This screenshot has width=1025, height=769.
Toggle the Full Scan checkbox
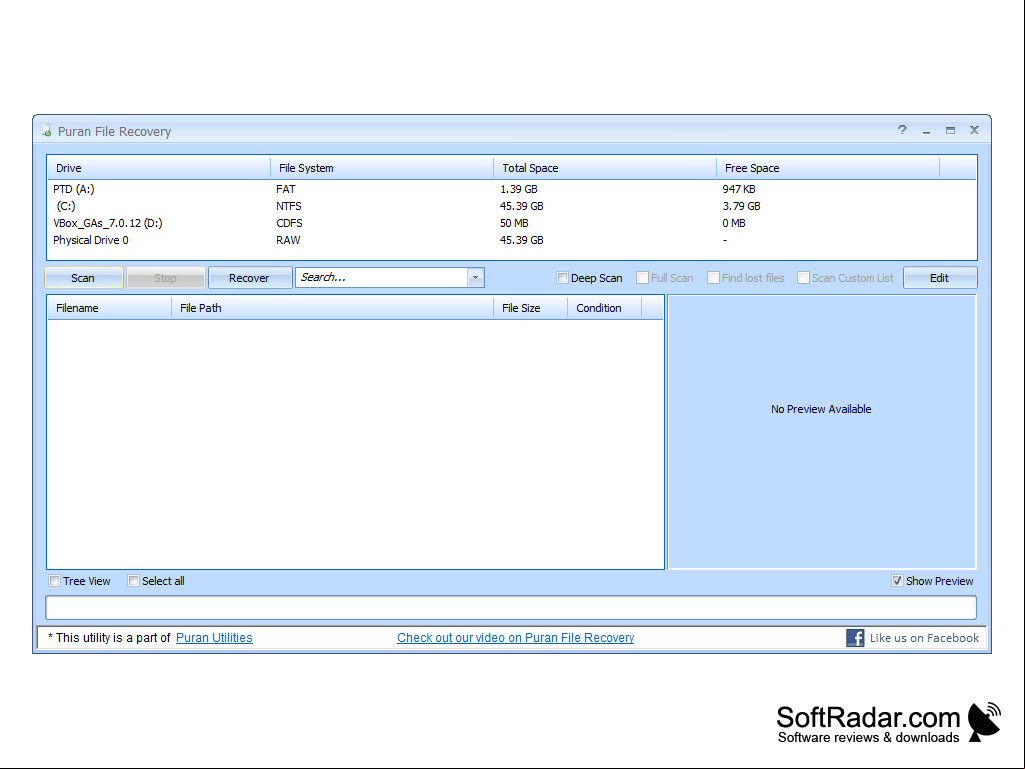pyautogui.click(x=643, y=277)
